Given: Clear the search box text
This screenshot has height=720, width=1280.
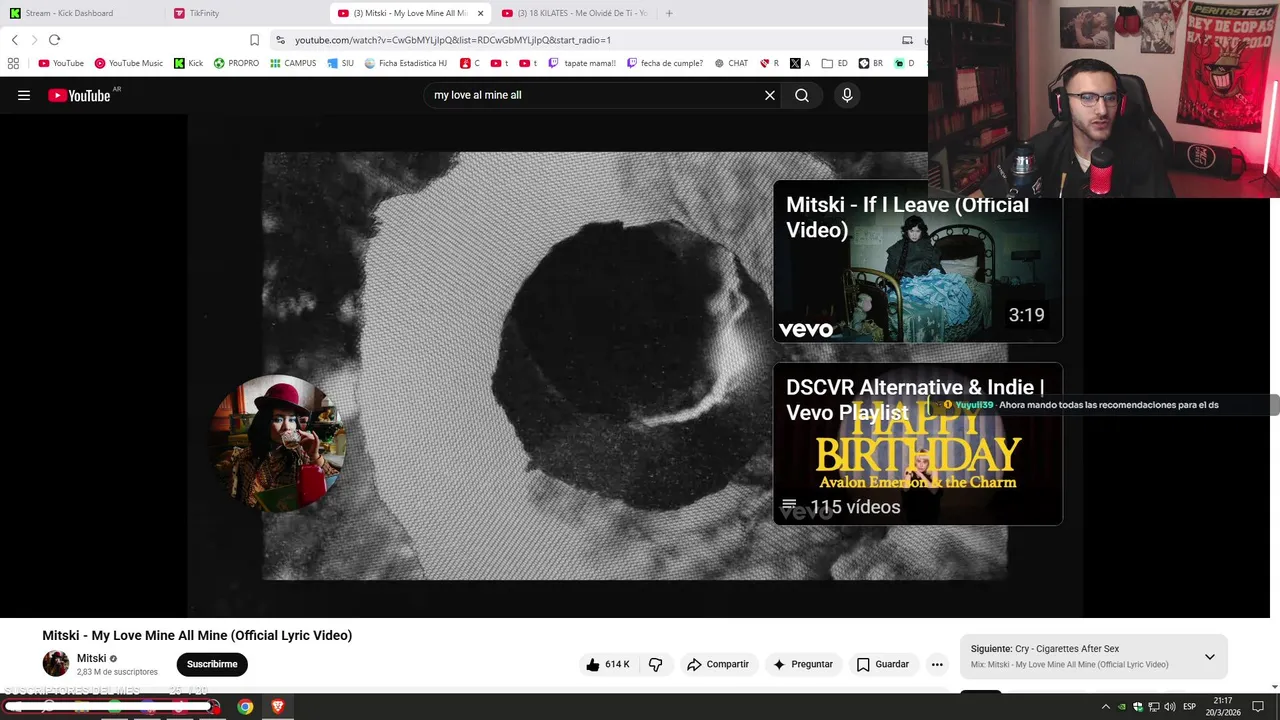Looking at the screenshot, I should coord(770,95).
